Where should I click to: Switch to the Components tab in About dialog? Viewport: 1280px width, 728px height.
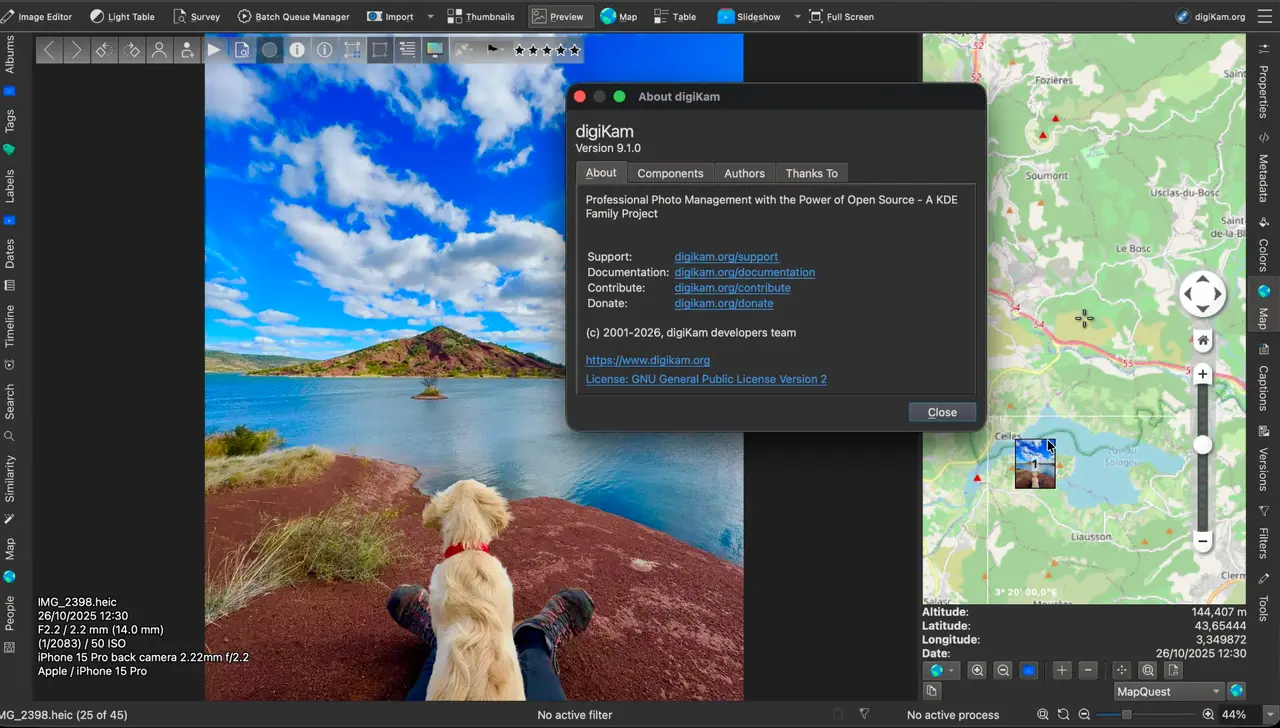point(670,173)
